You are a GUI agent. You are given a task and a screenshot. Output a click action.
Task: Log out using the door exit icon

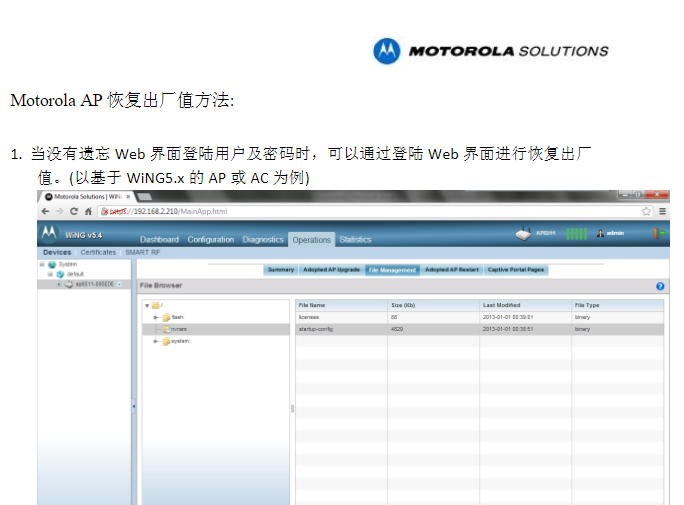click(659, 233)
